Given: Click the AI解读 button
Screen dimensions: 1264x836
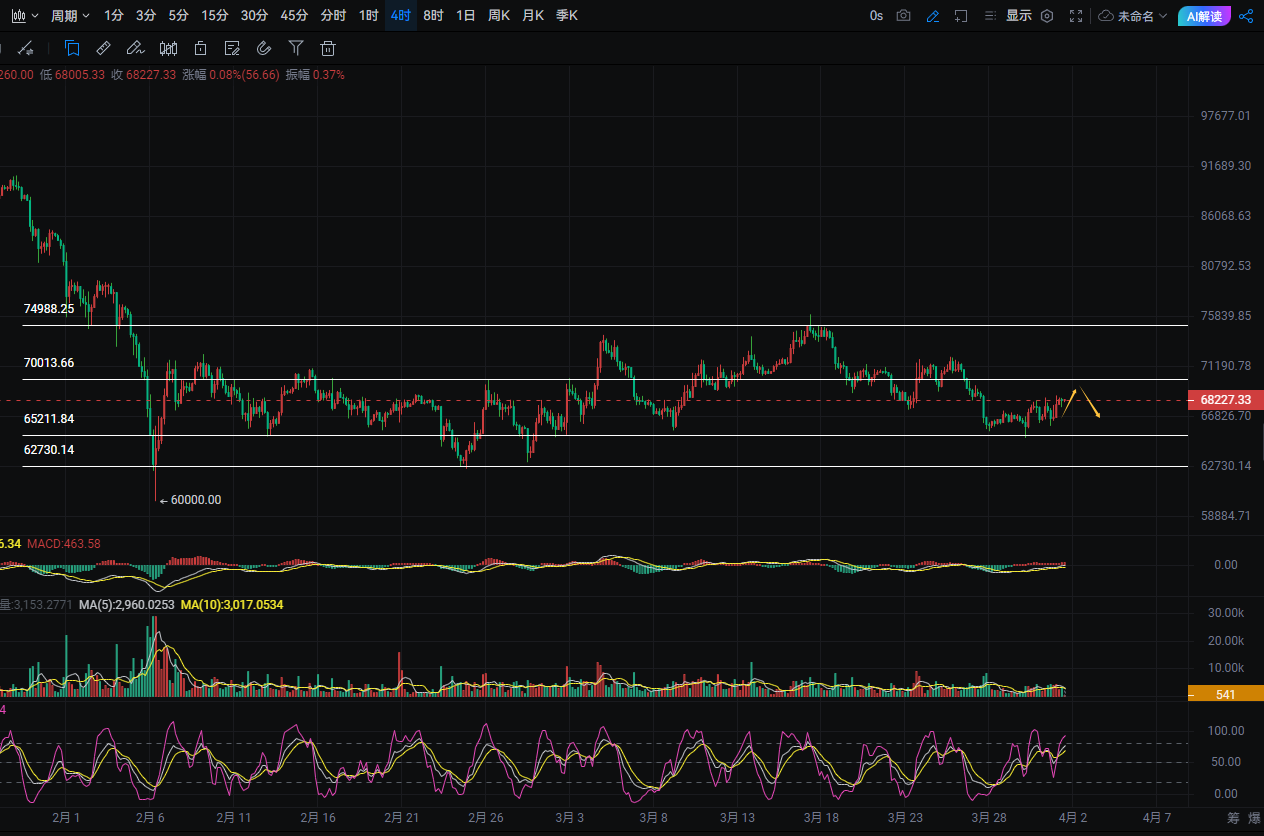Looking at the screenshot, I should [1204, 16].
